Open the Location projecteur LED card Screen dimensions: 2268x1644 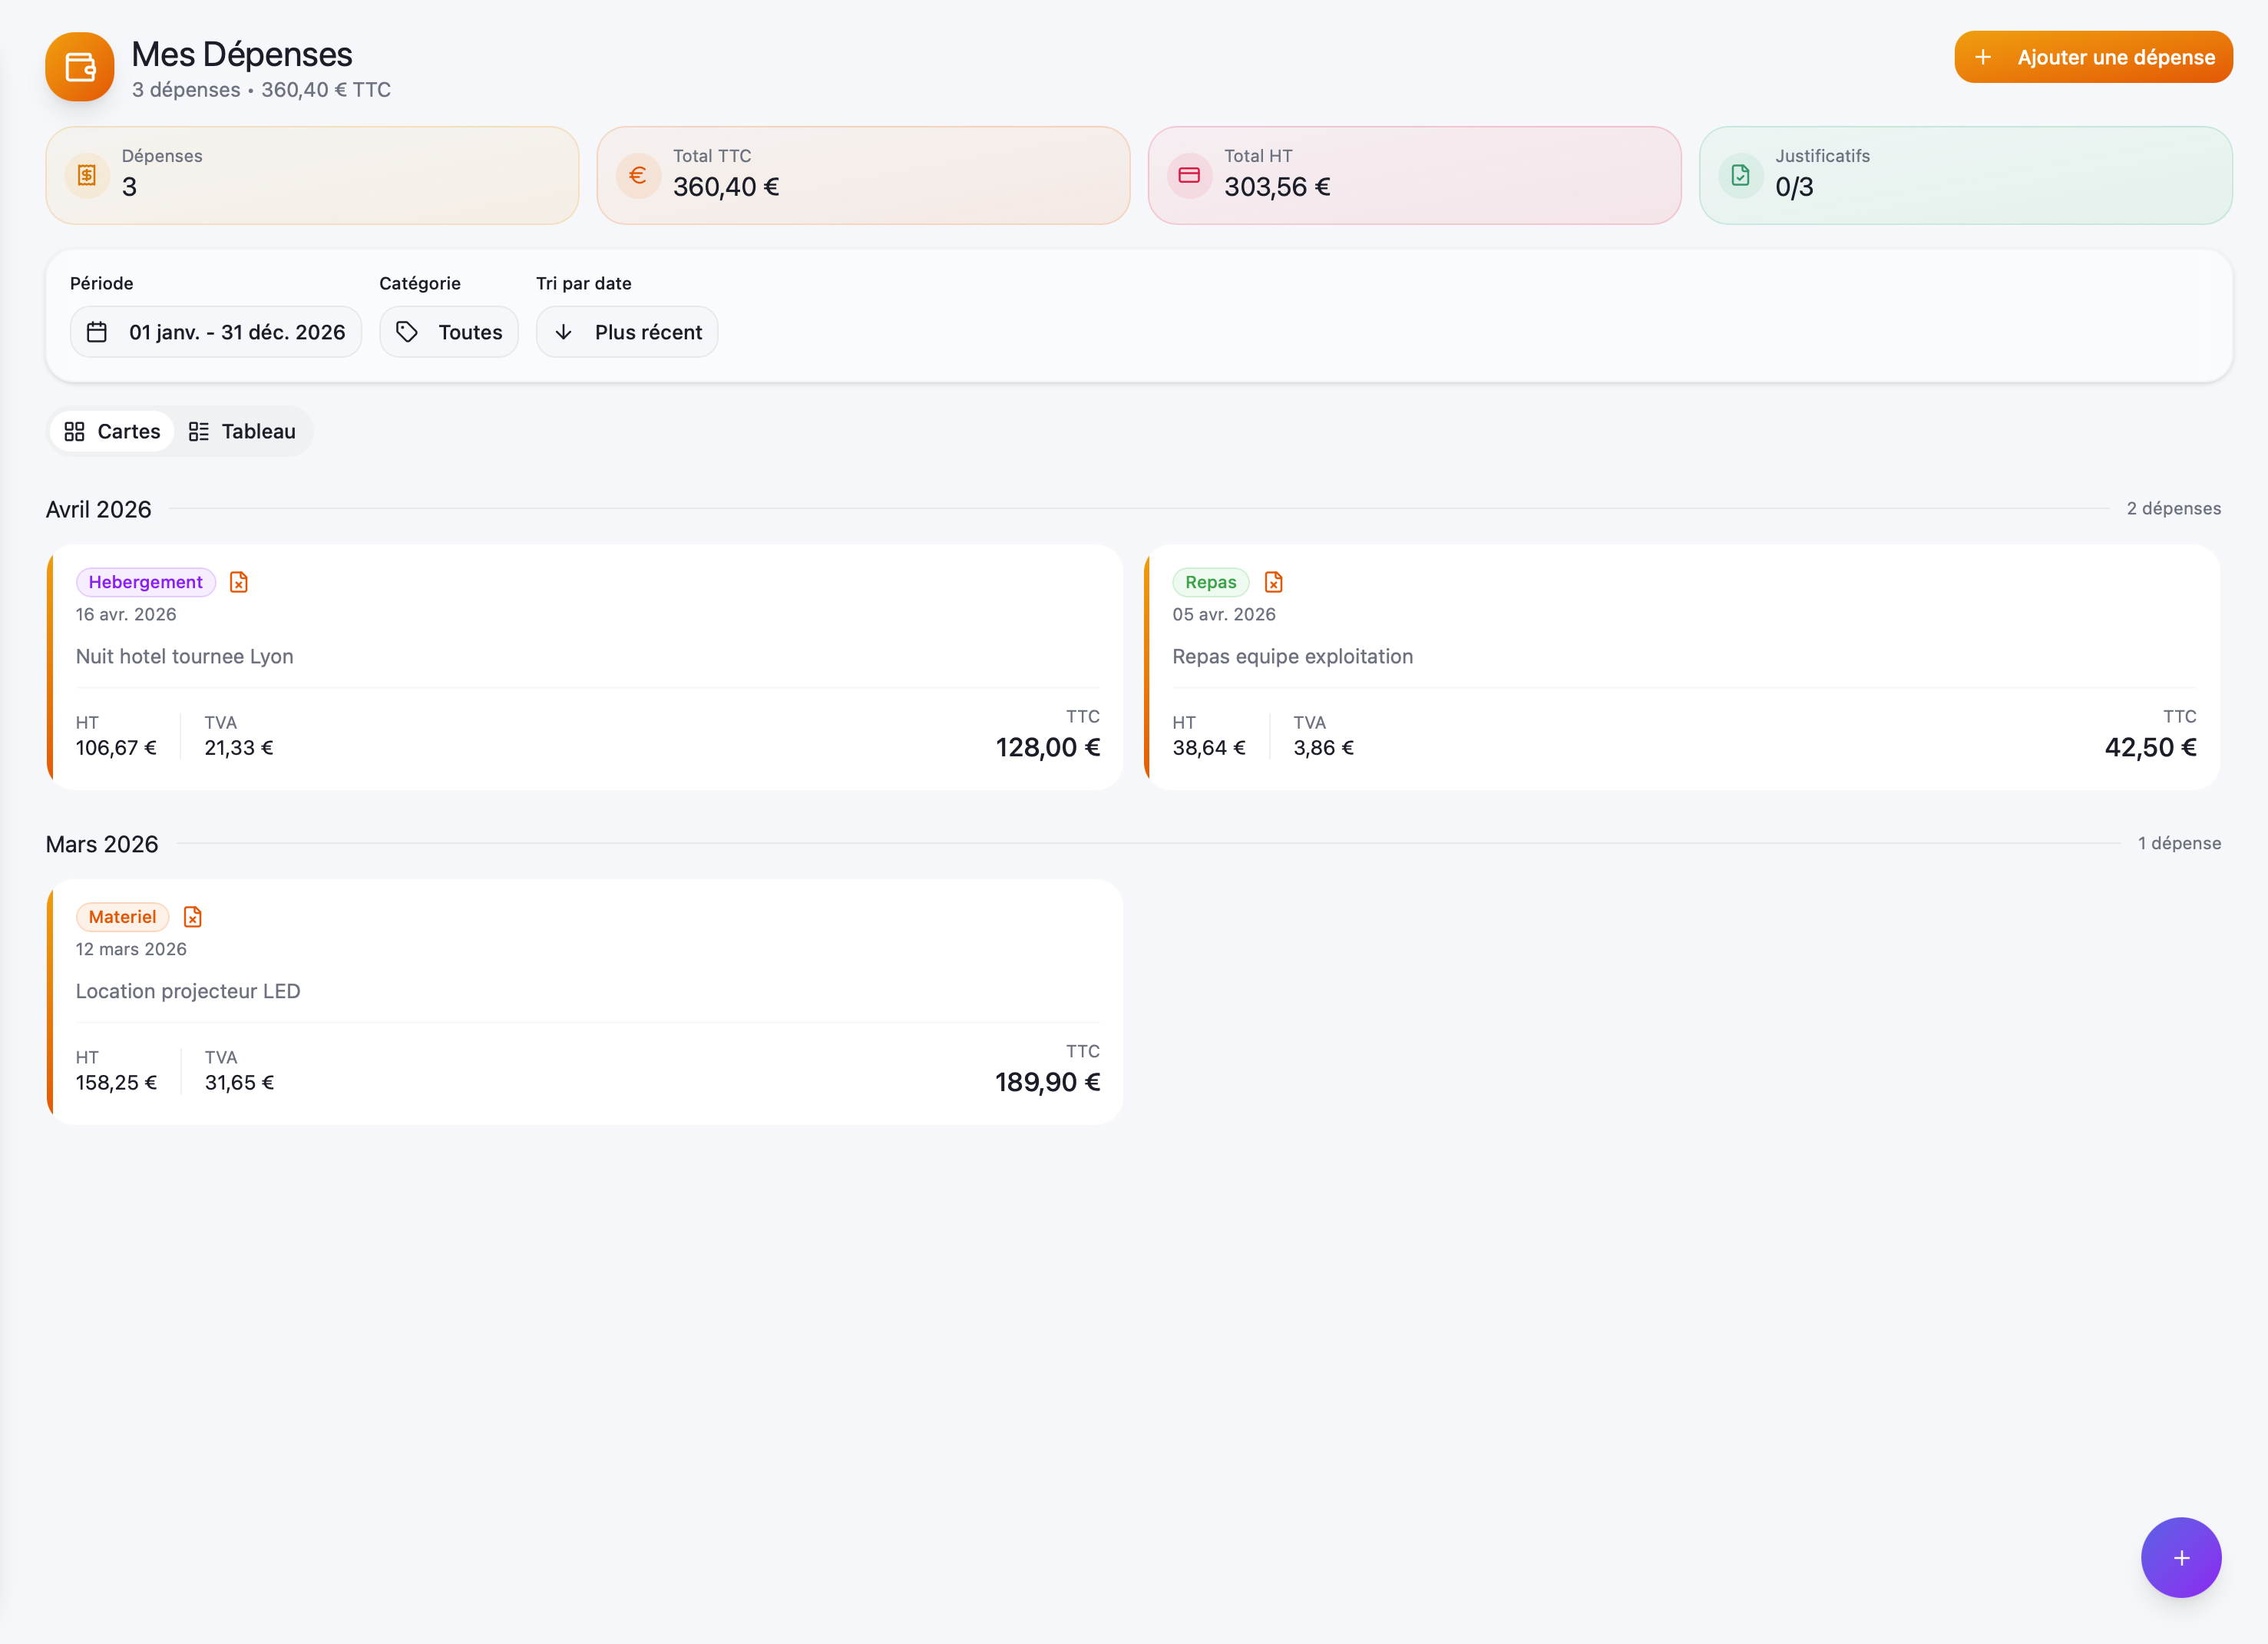(x=585, y=1002)
